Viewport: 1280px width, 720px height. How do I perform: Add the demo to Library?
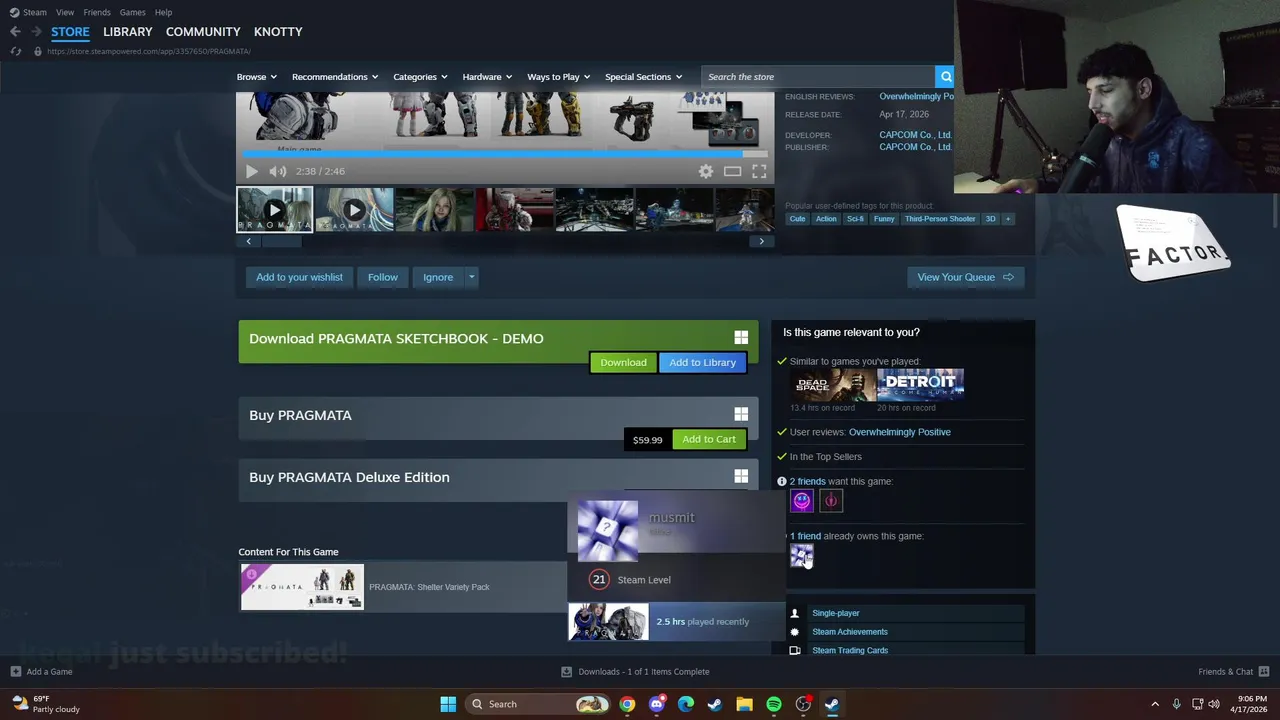point(702,362)
